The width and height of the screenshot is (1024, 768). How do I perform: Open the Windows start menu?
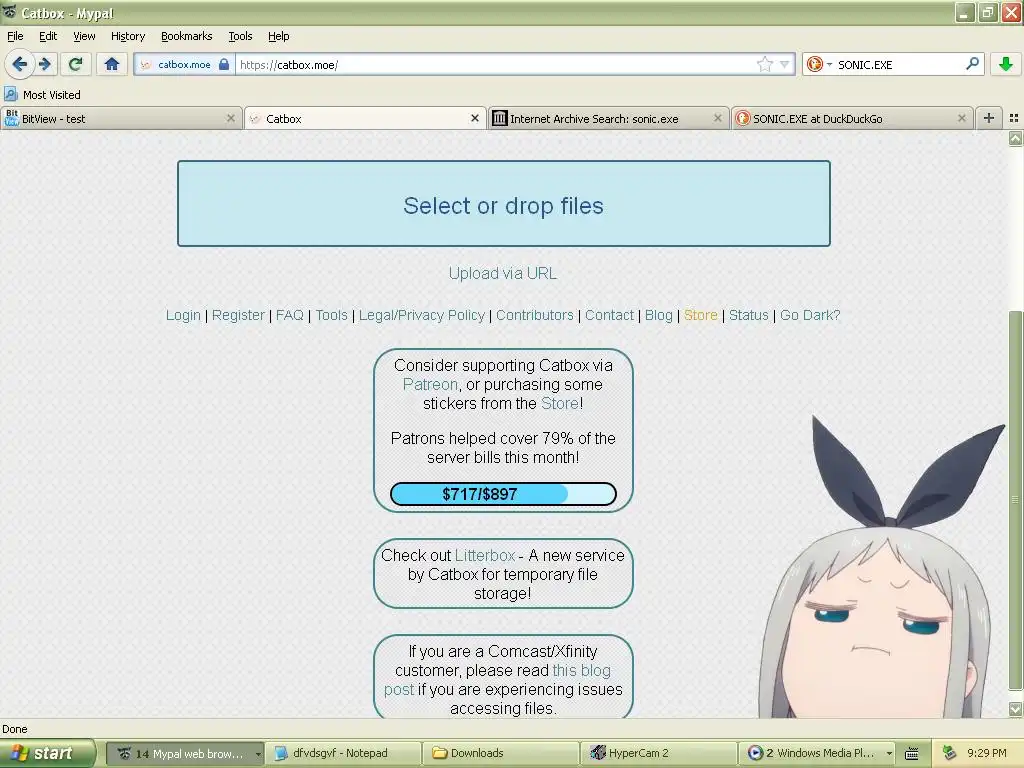point(46,753)
